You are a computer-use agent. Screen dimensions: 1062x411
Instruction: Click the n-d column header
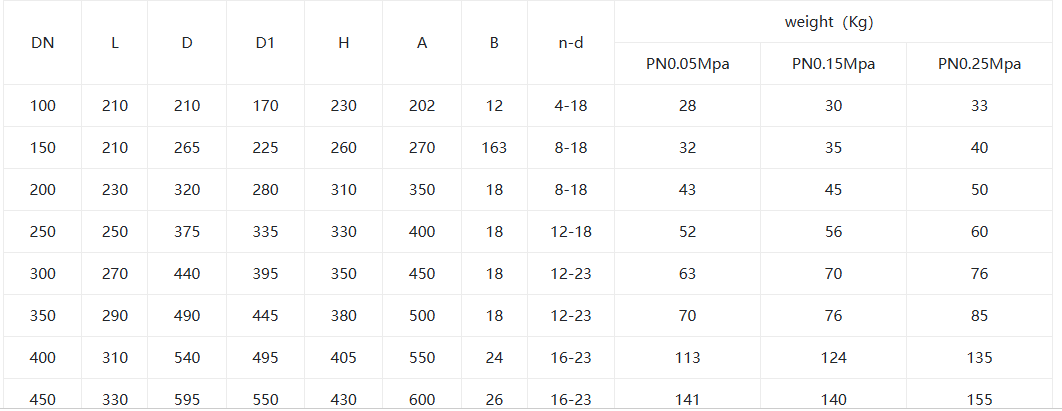[570, 43]
